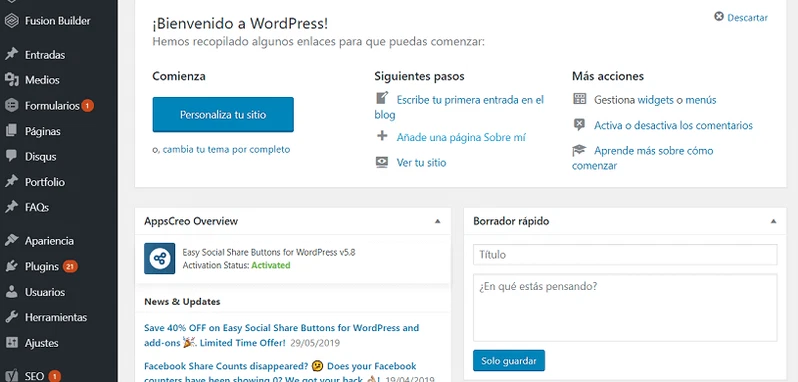Click the Plugins plug icon
798x382 pixels.
(x=11, y=266)
